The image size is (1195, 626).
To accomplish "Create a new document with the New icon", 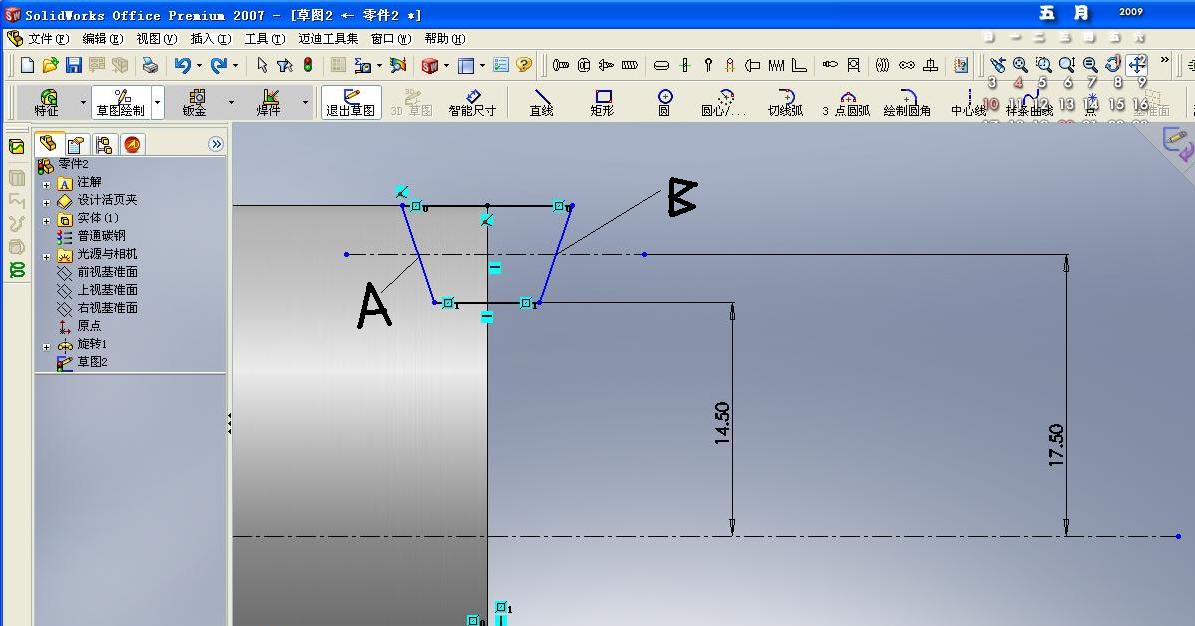I will [27, 66].
